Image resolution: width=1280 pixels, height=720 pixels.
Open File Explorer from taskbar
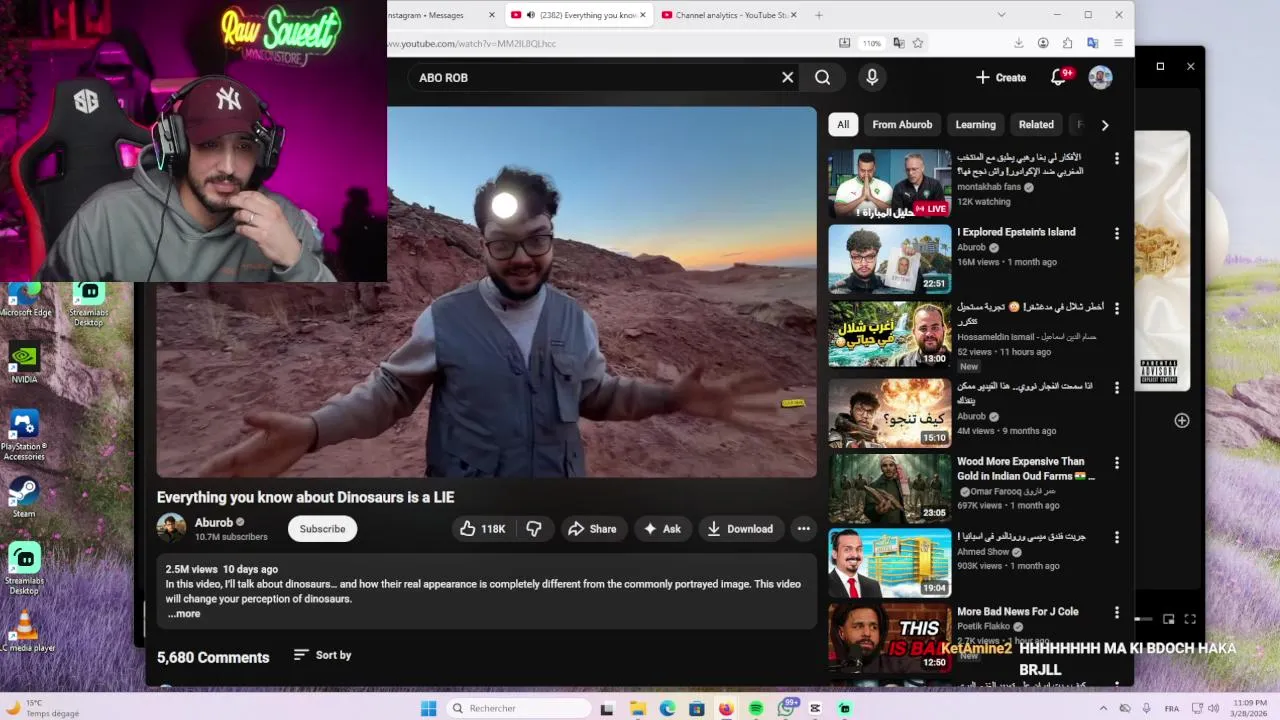pyautogui.click(x=637, y=708)
